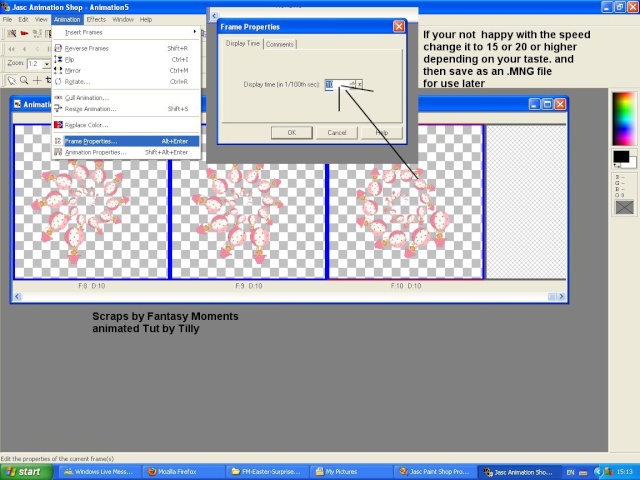Click the Jasc Animation Shop title bar icon
Image resolution: width=640 pixels, height=480 pixels.
point(5,7)
